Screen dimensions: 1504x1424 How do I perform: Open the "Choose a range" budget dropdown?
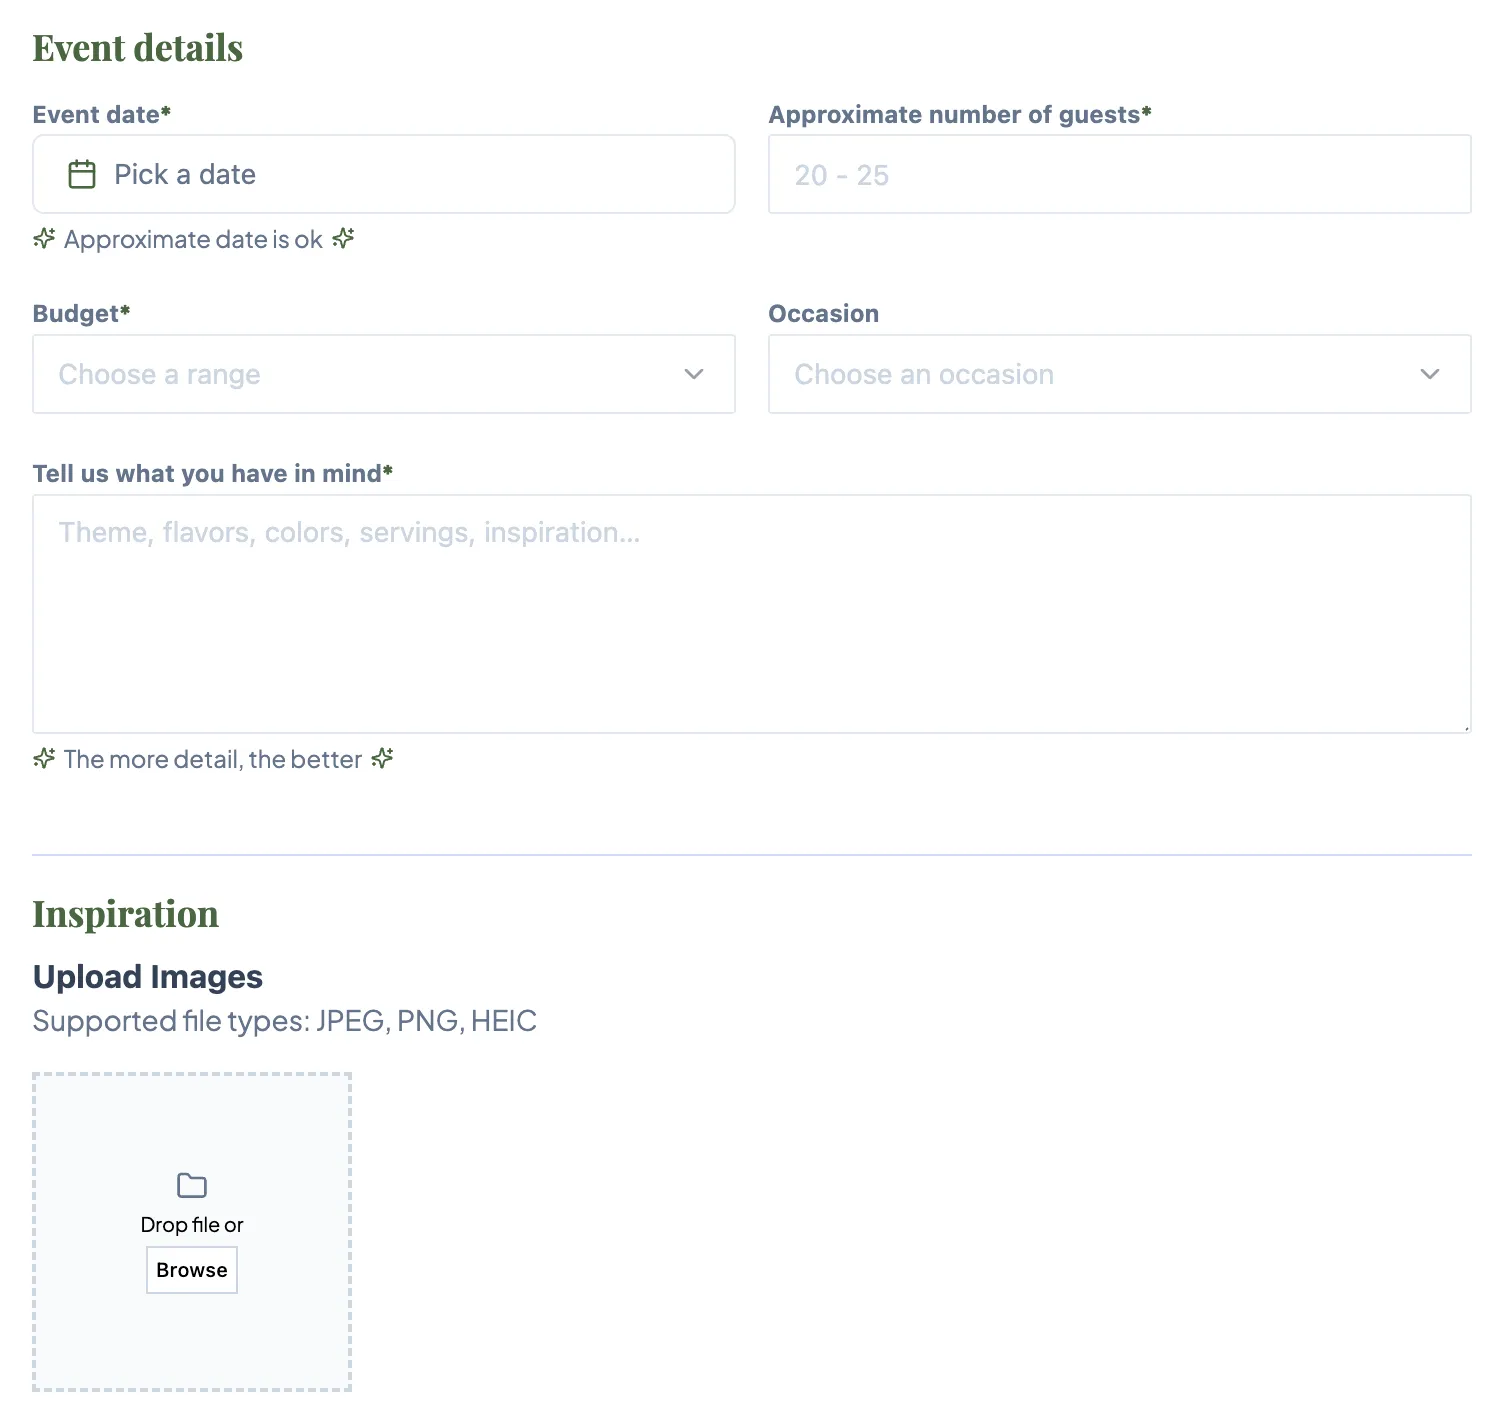click(384, 374)
